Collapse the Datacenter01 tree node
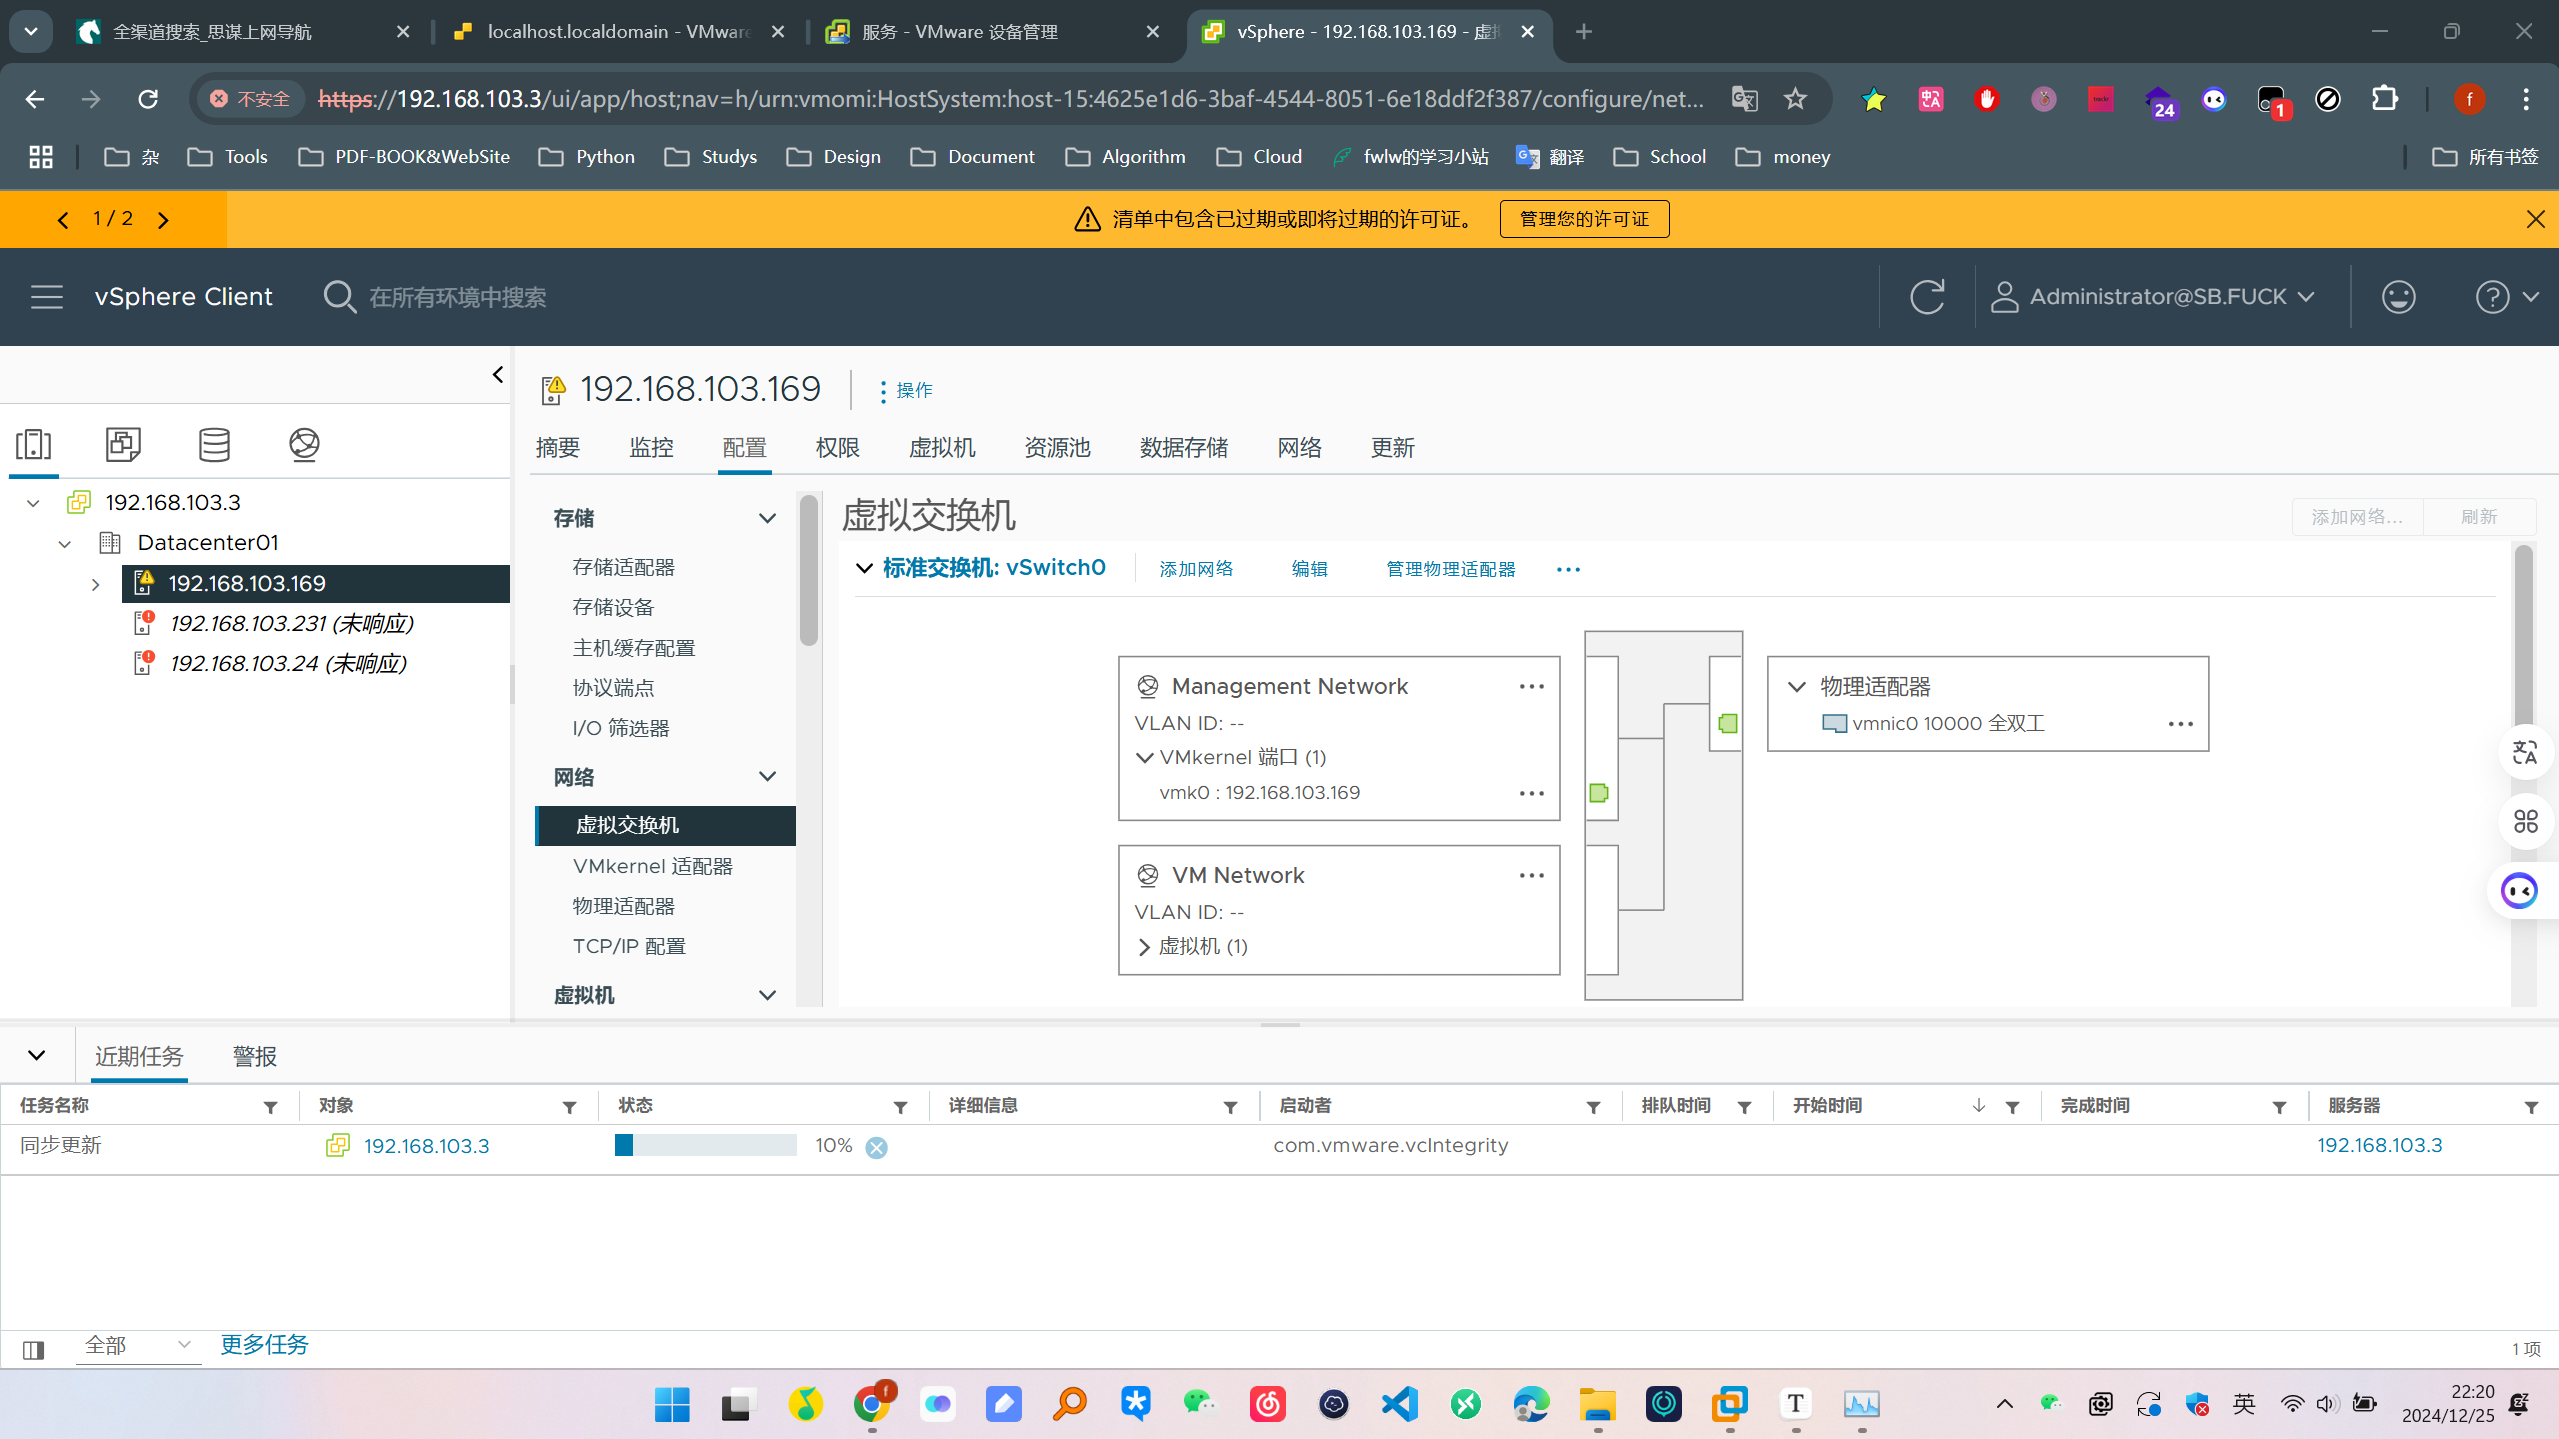Viewport: 2559px width, 1439px height. 65,543
